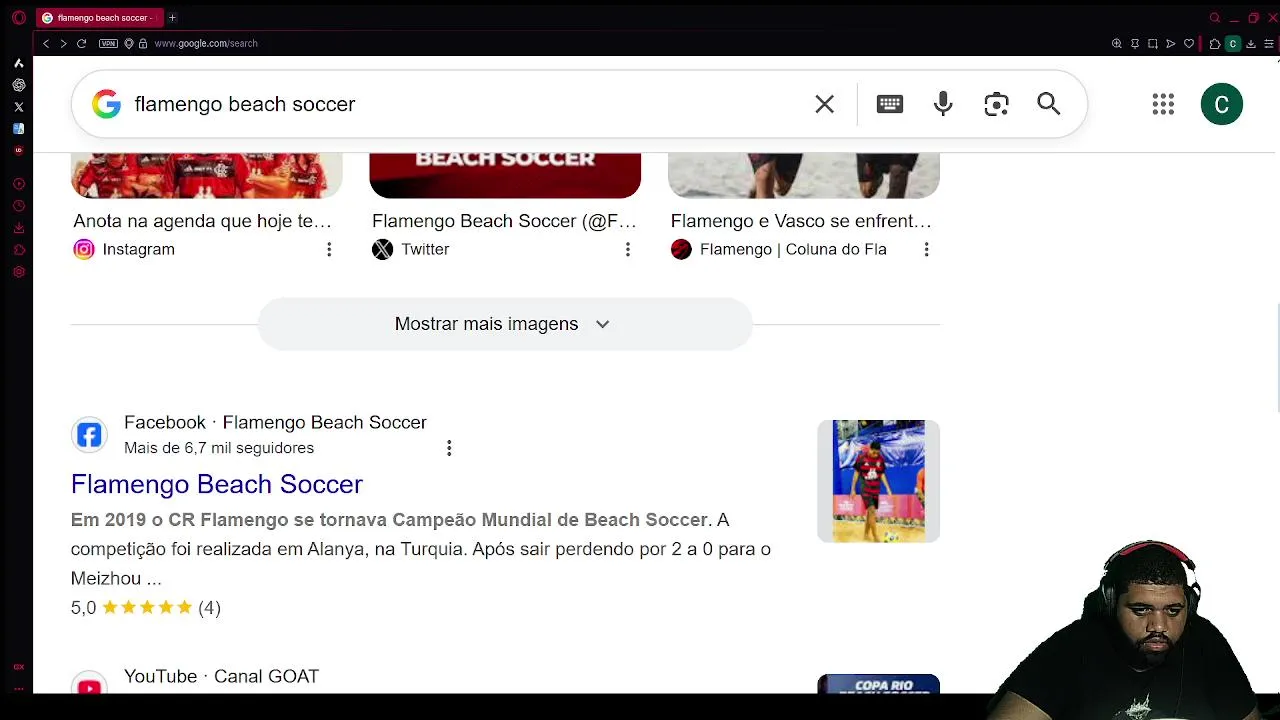The image size is (1280, 720).
Task: Open the Beach Soccer Twitter thumbnail
Action: [505, 176]
